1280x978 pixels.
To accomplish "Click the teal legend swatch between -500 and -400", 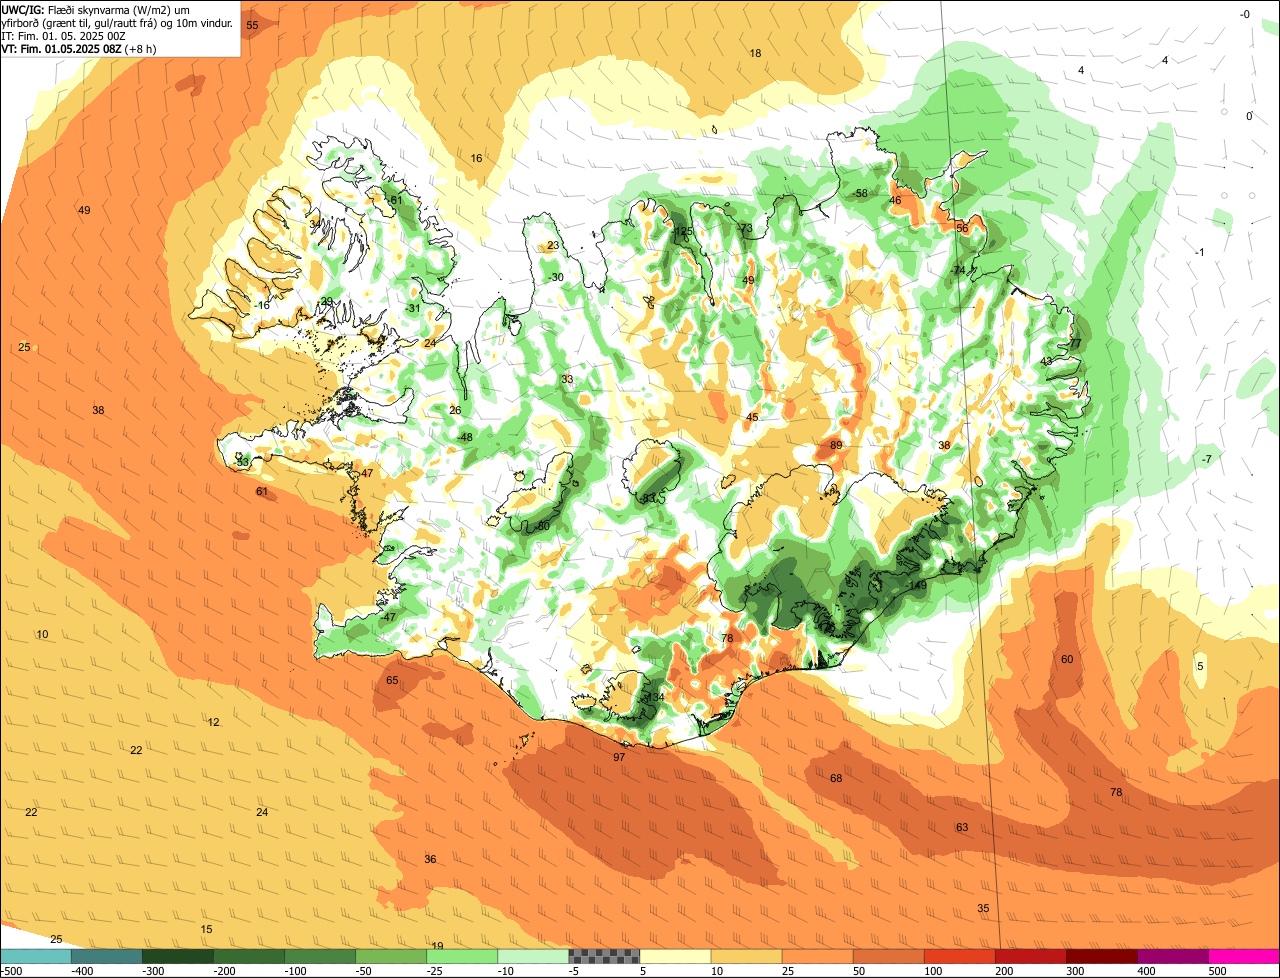I will point(36,956).
